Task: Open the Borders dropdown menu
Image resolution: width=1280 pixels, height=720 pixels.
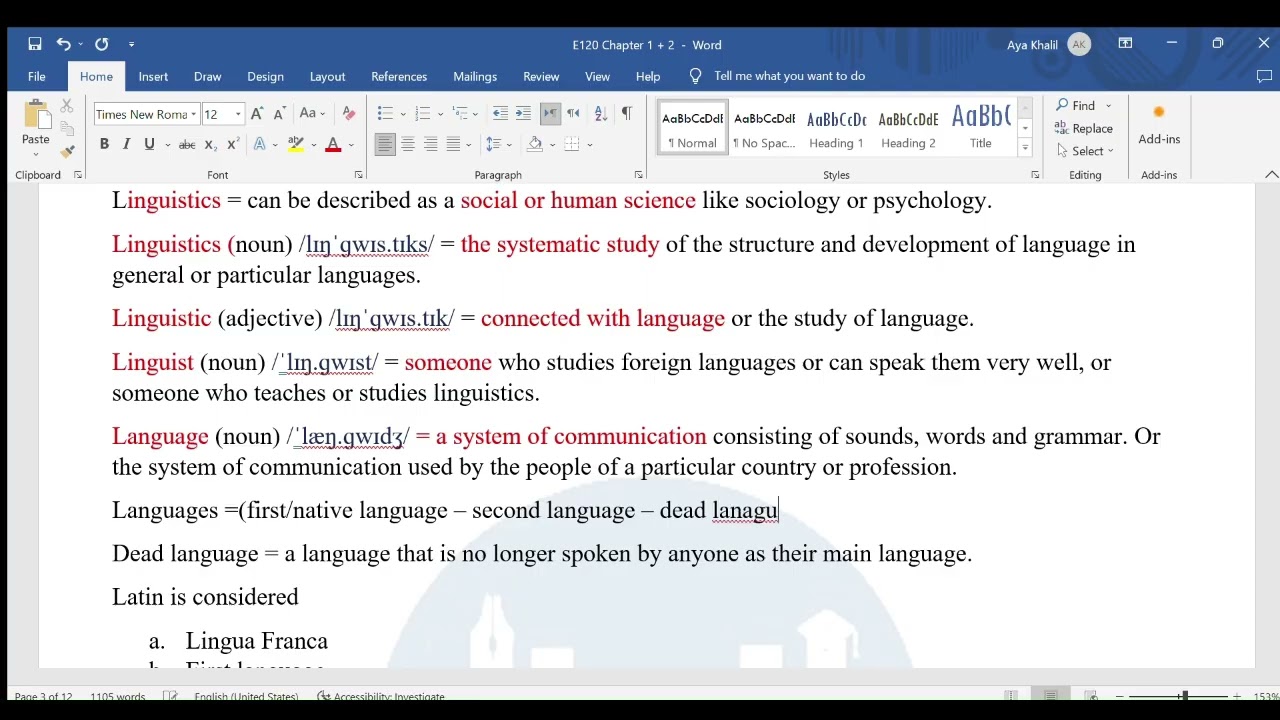Action: (590, 145)
